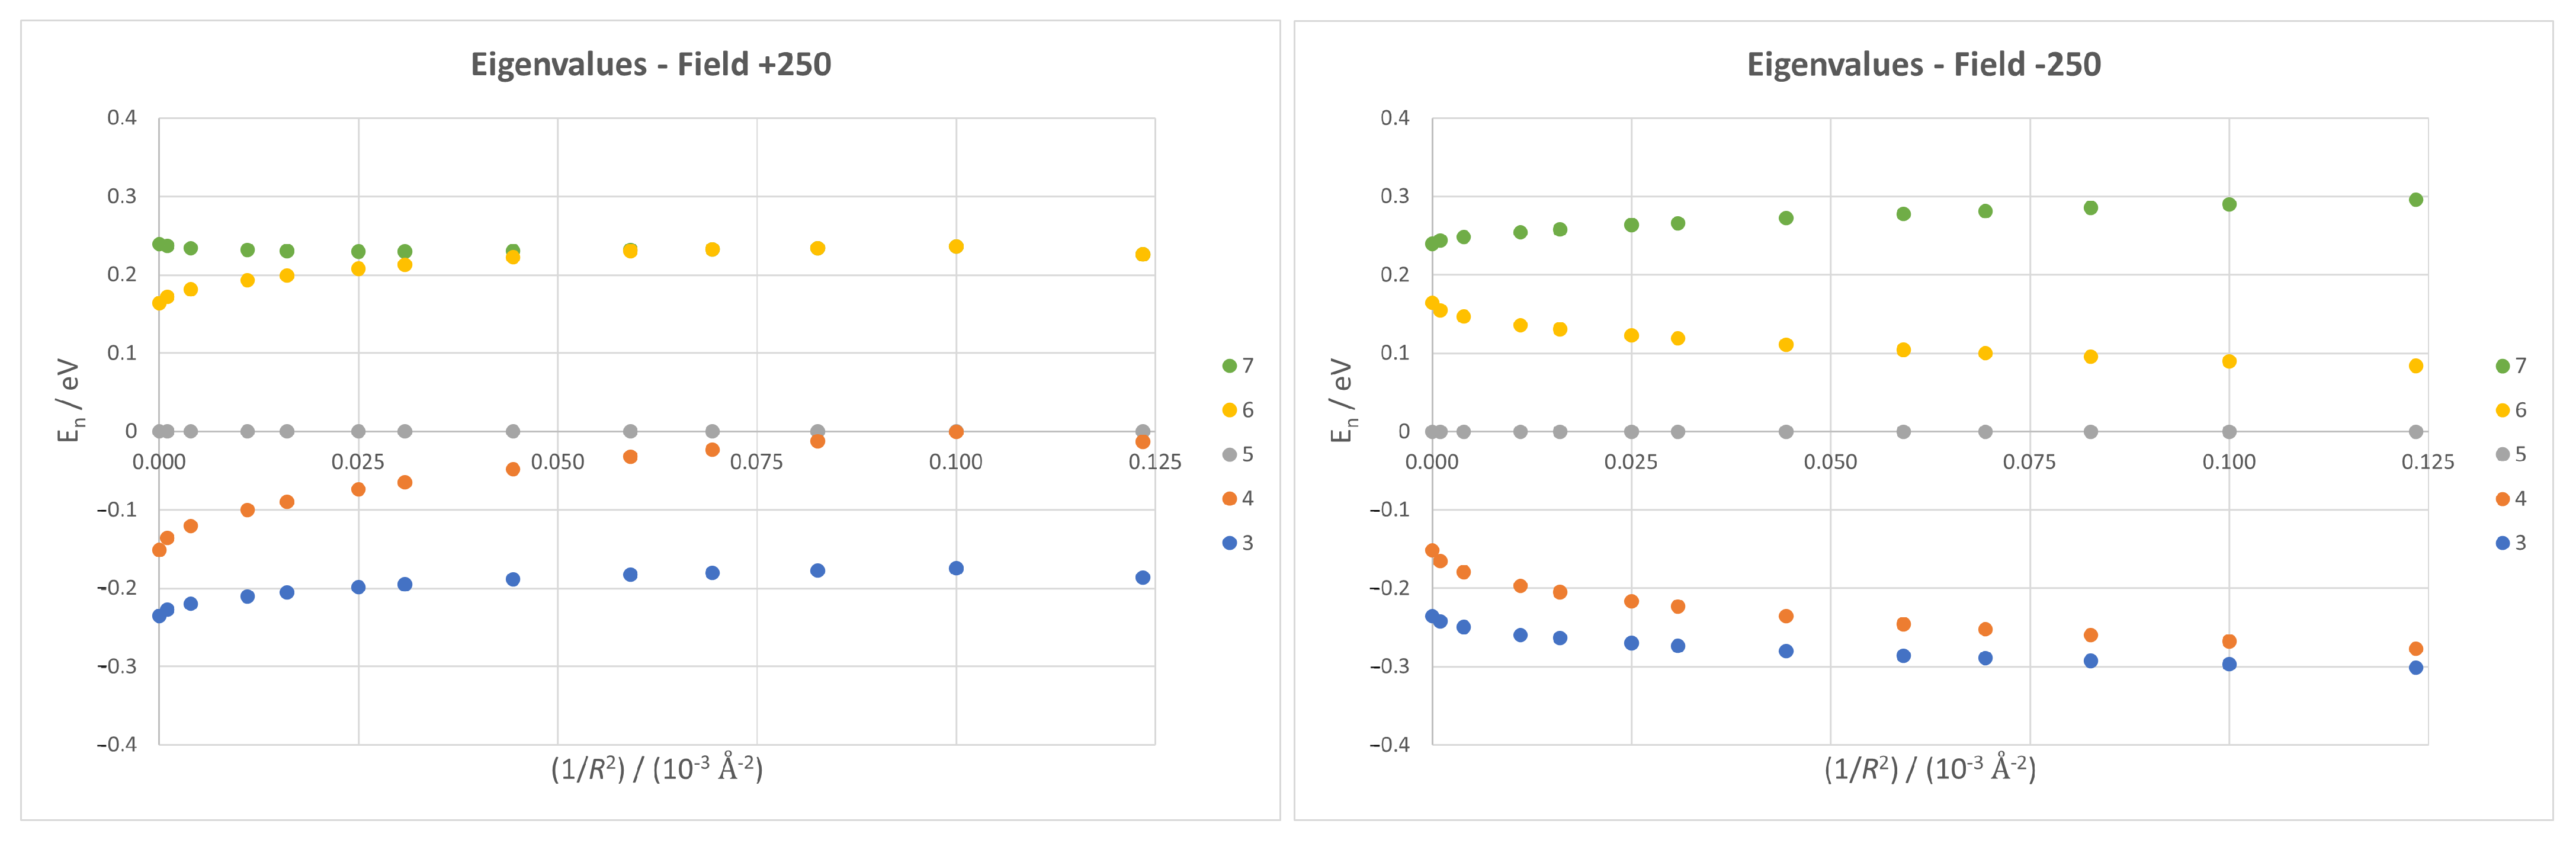Select green series 7 legend marker in left chart
The width and height of the screenshot is (2576, 853).
(1229, 366)
